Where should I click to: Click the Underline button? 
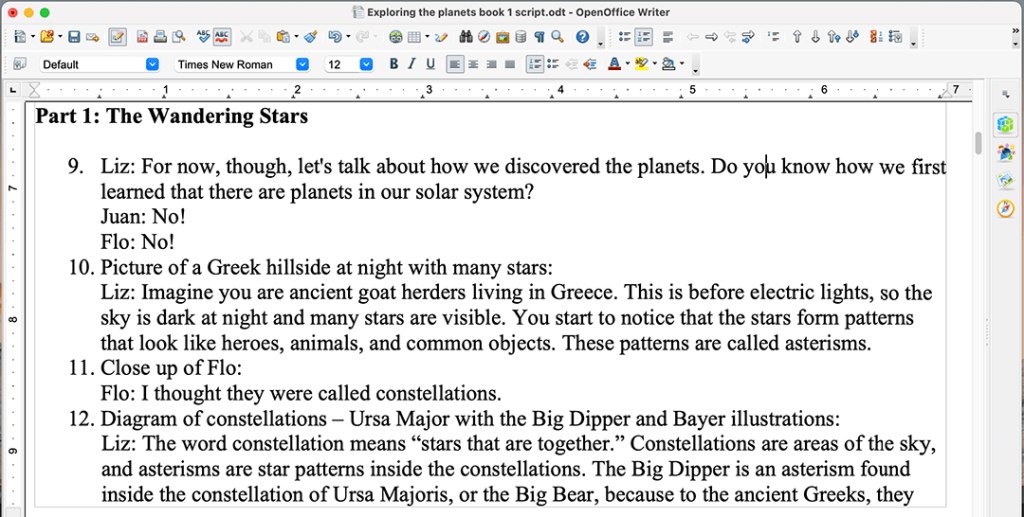430,64
